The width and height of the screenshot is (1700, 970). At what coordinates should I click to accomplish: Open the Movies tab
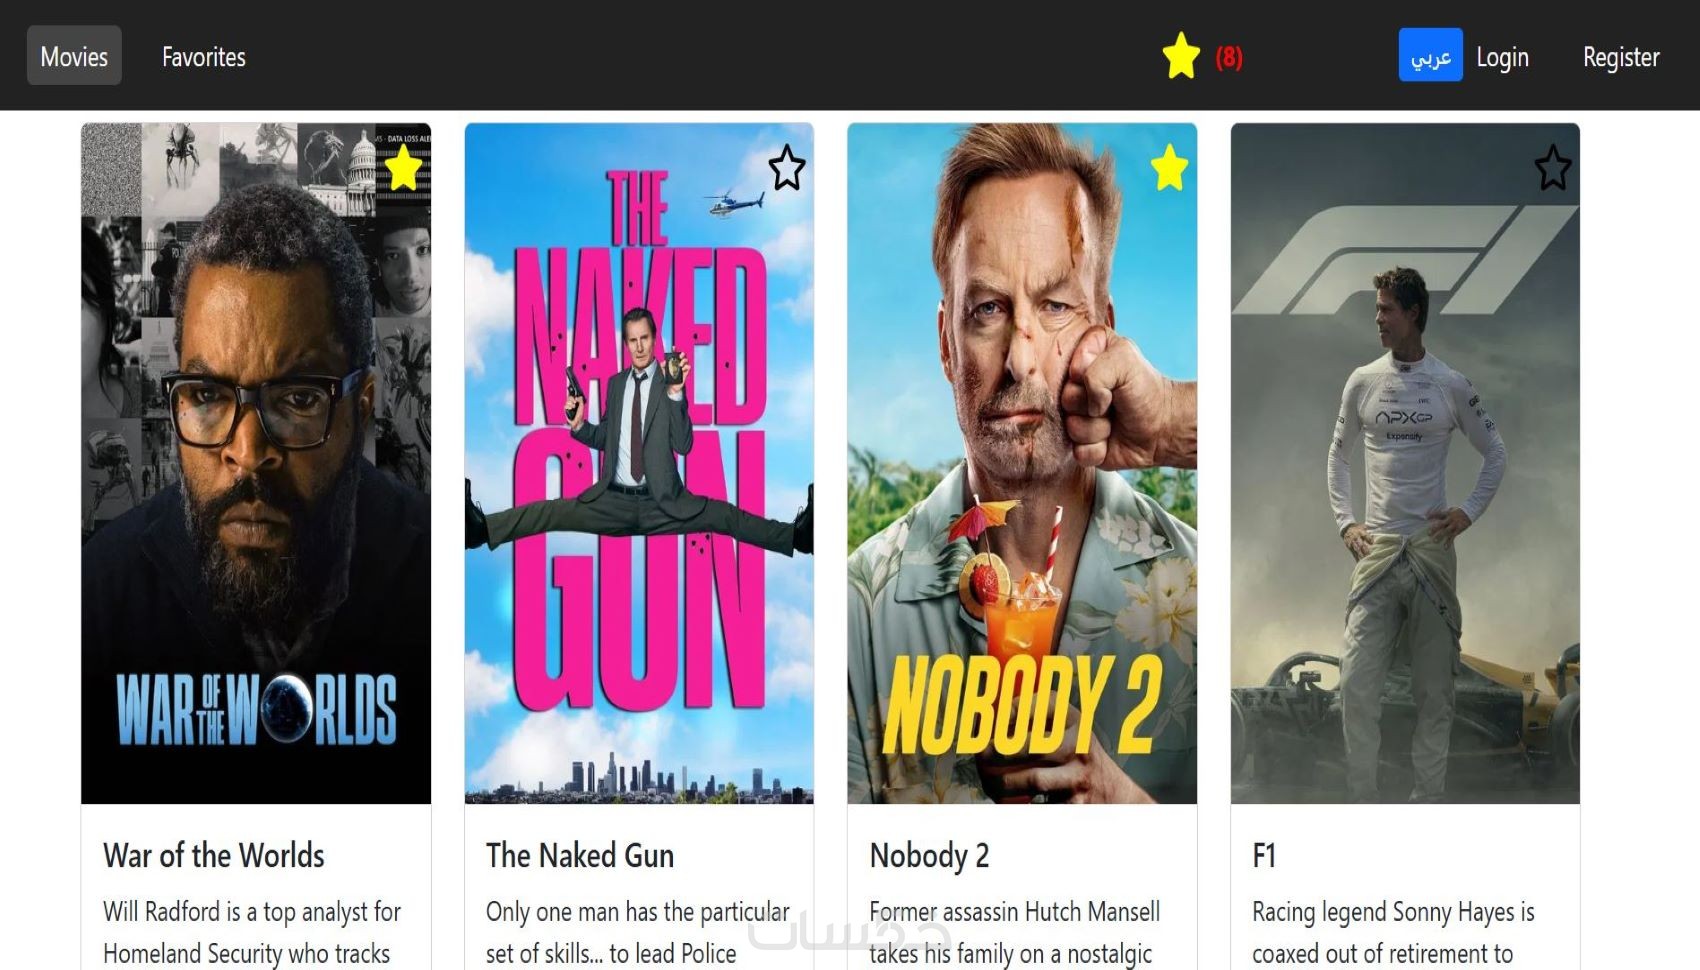click(74, 56)
